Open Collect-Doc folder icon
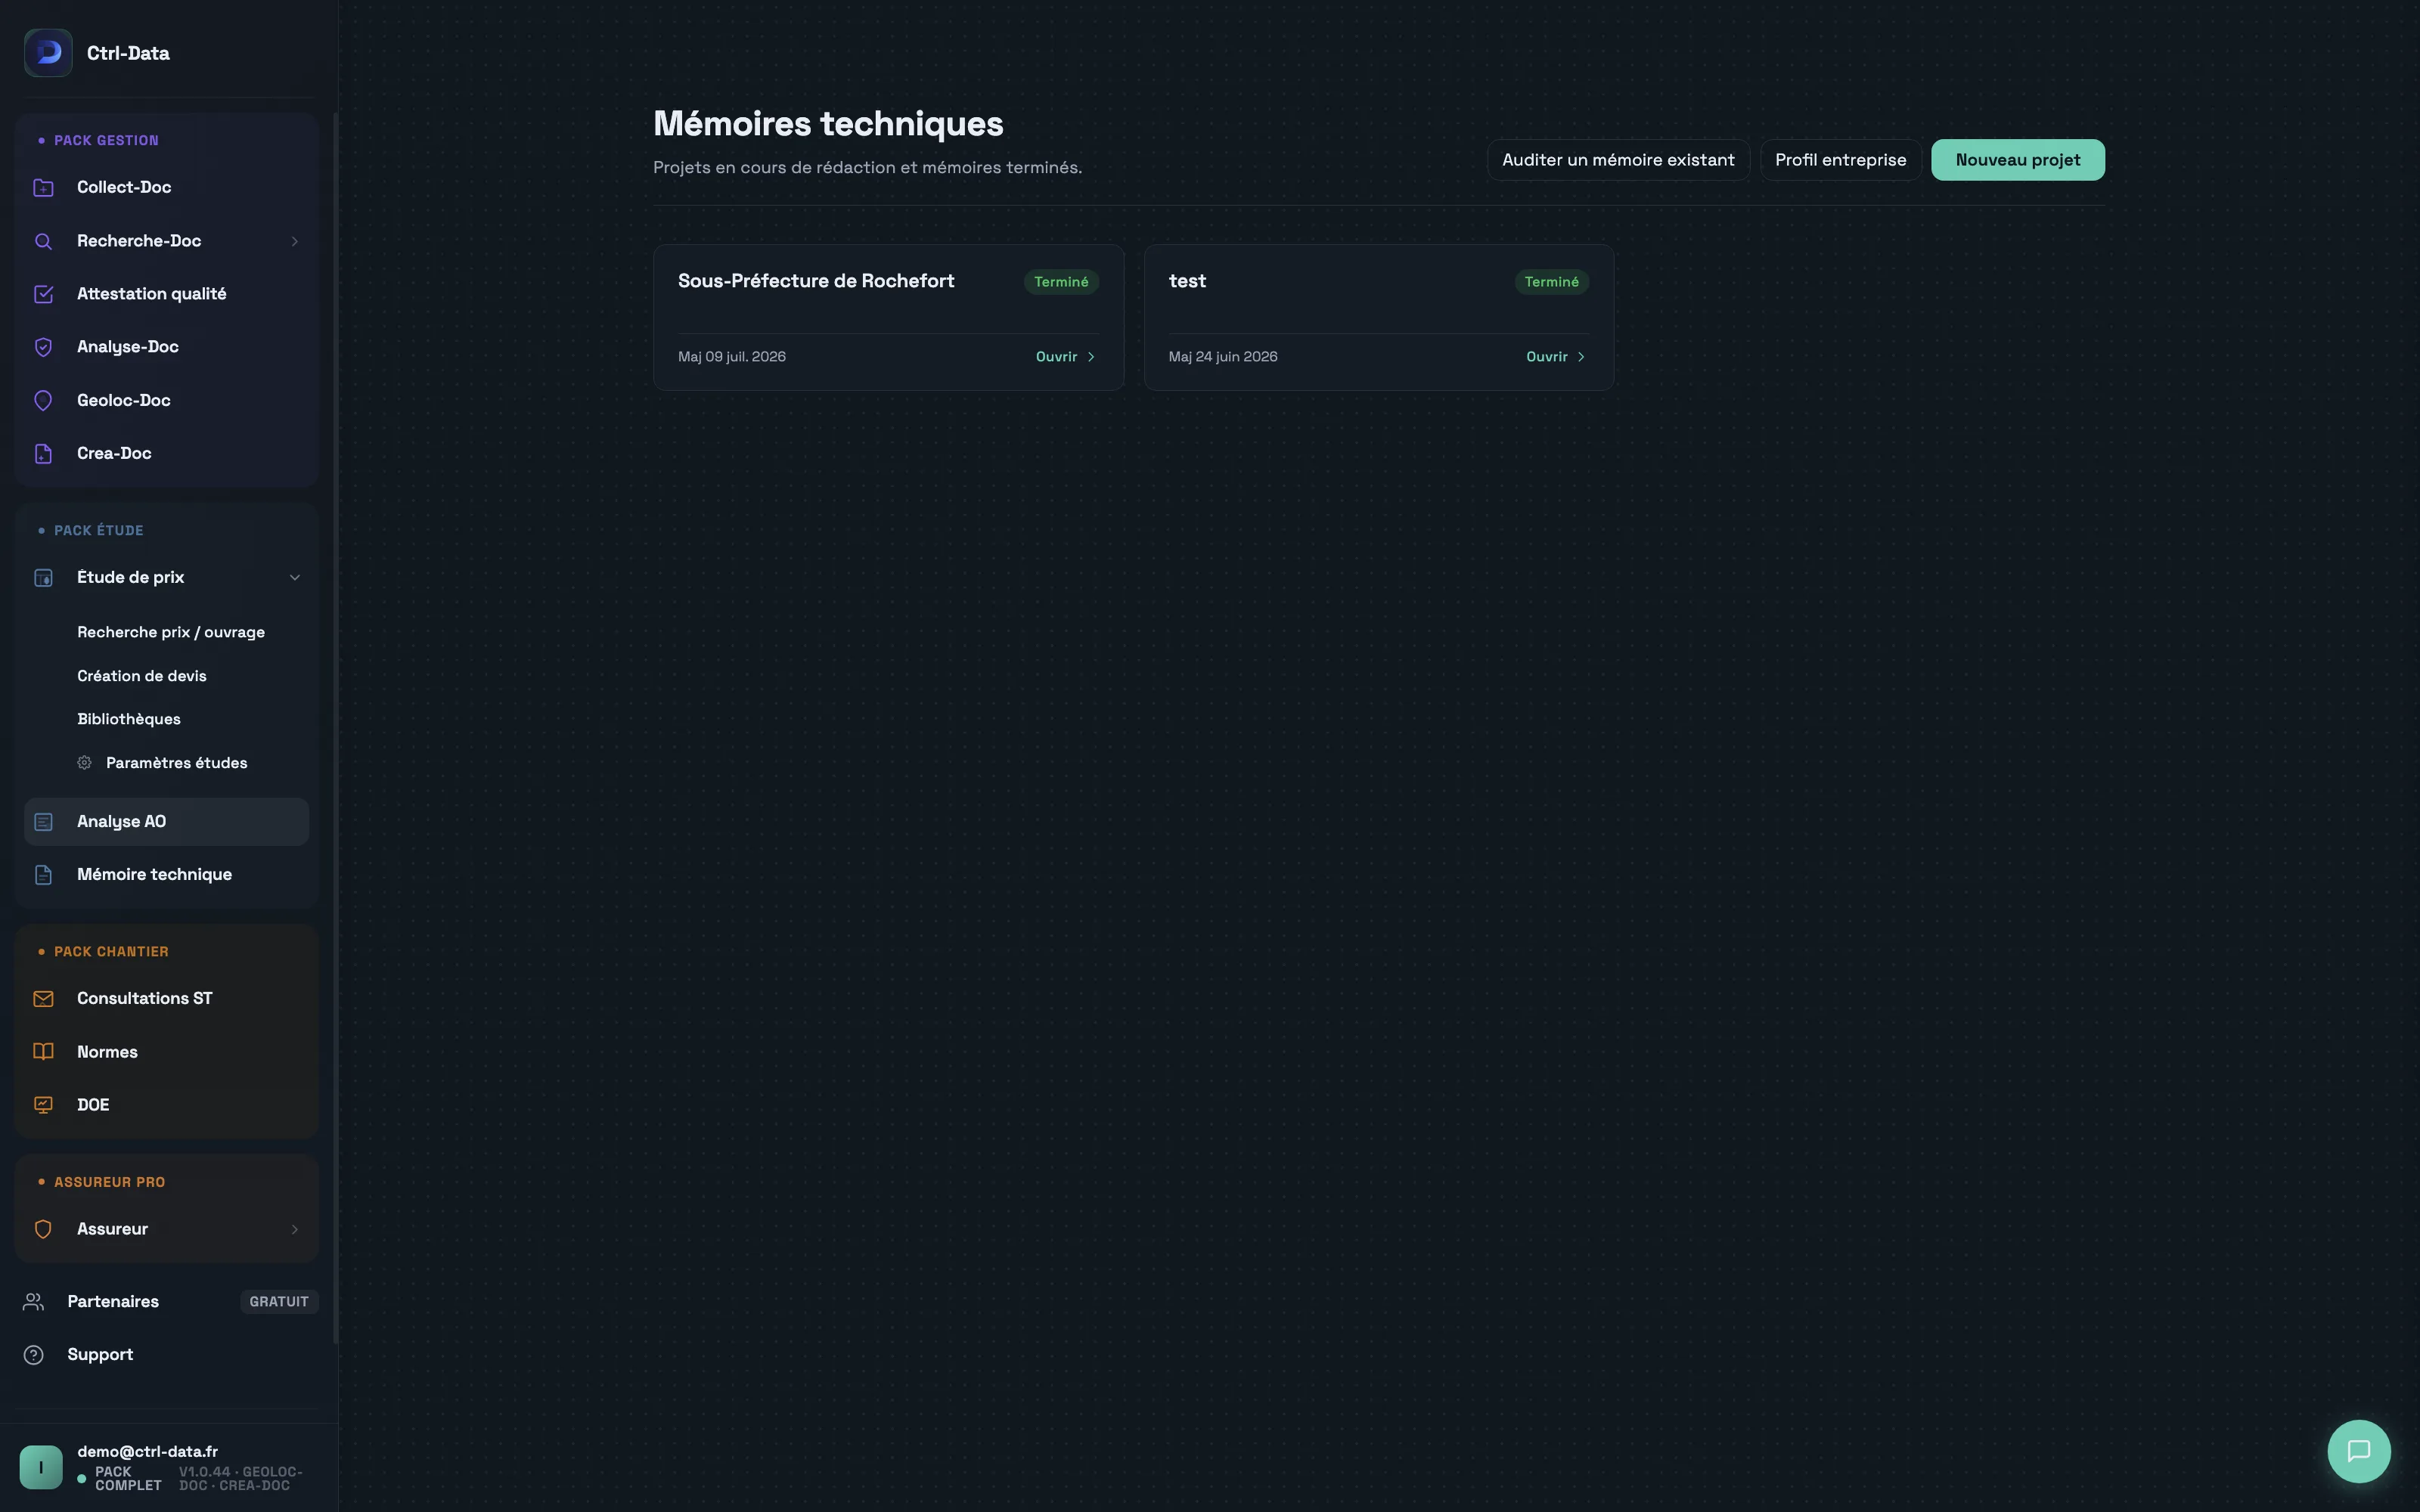This screenshot has width=2420, height=1512. 43,187
